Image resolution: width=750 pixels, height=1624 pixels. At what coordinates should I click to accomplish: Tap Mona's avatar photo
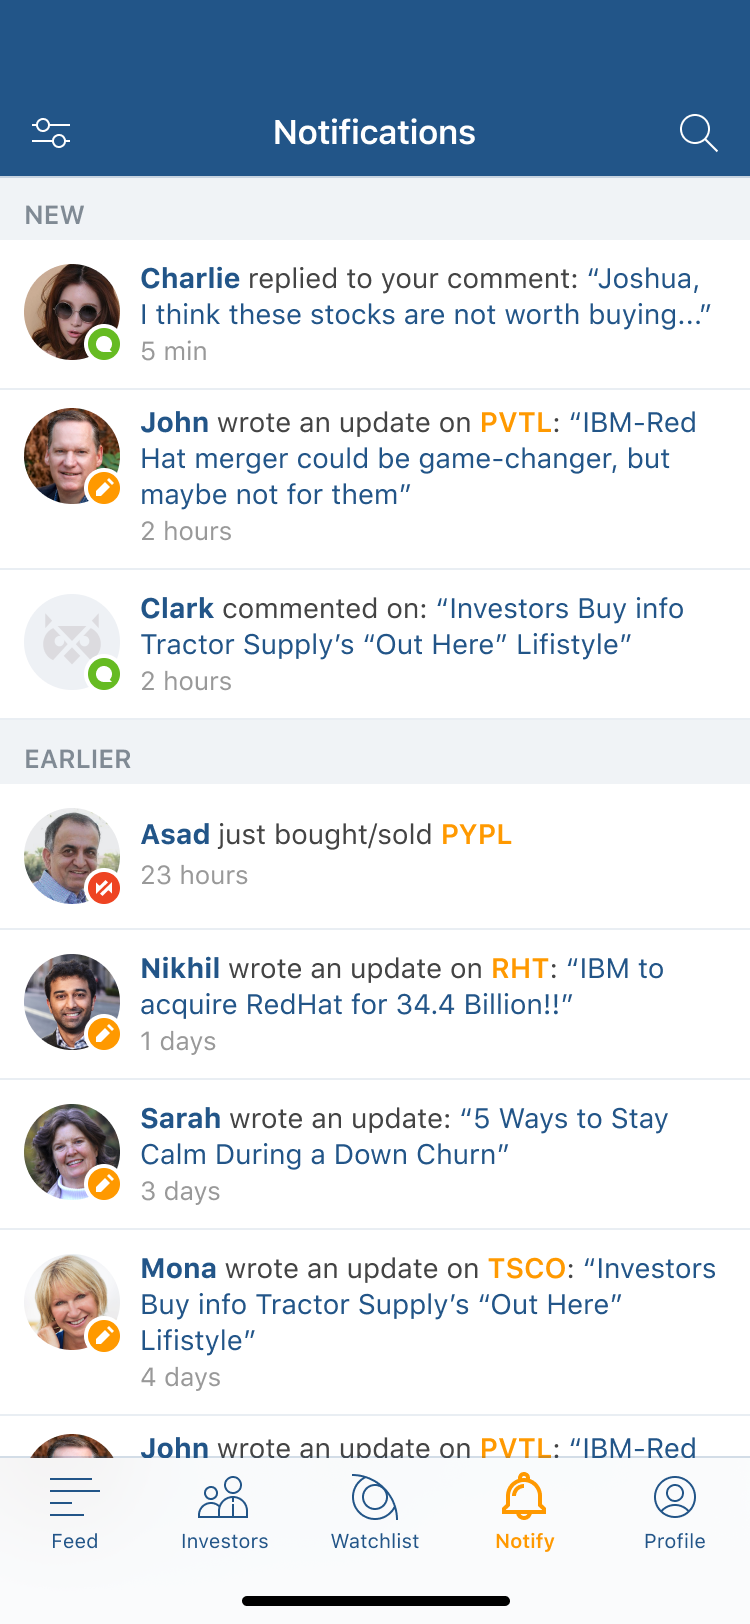72,1302
